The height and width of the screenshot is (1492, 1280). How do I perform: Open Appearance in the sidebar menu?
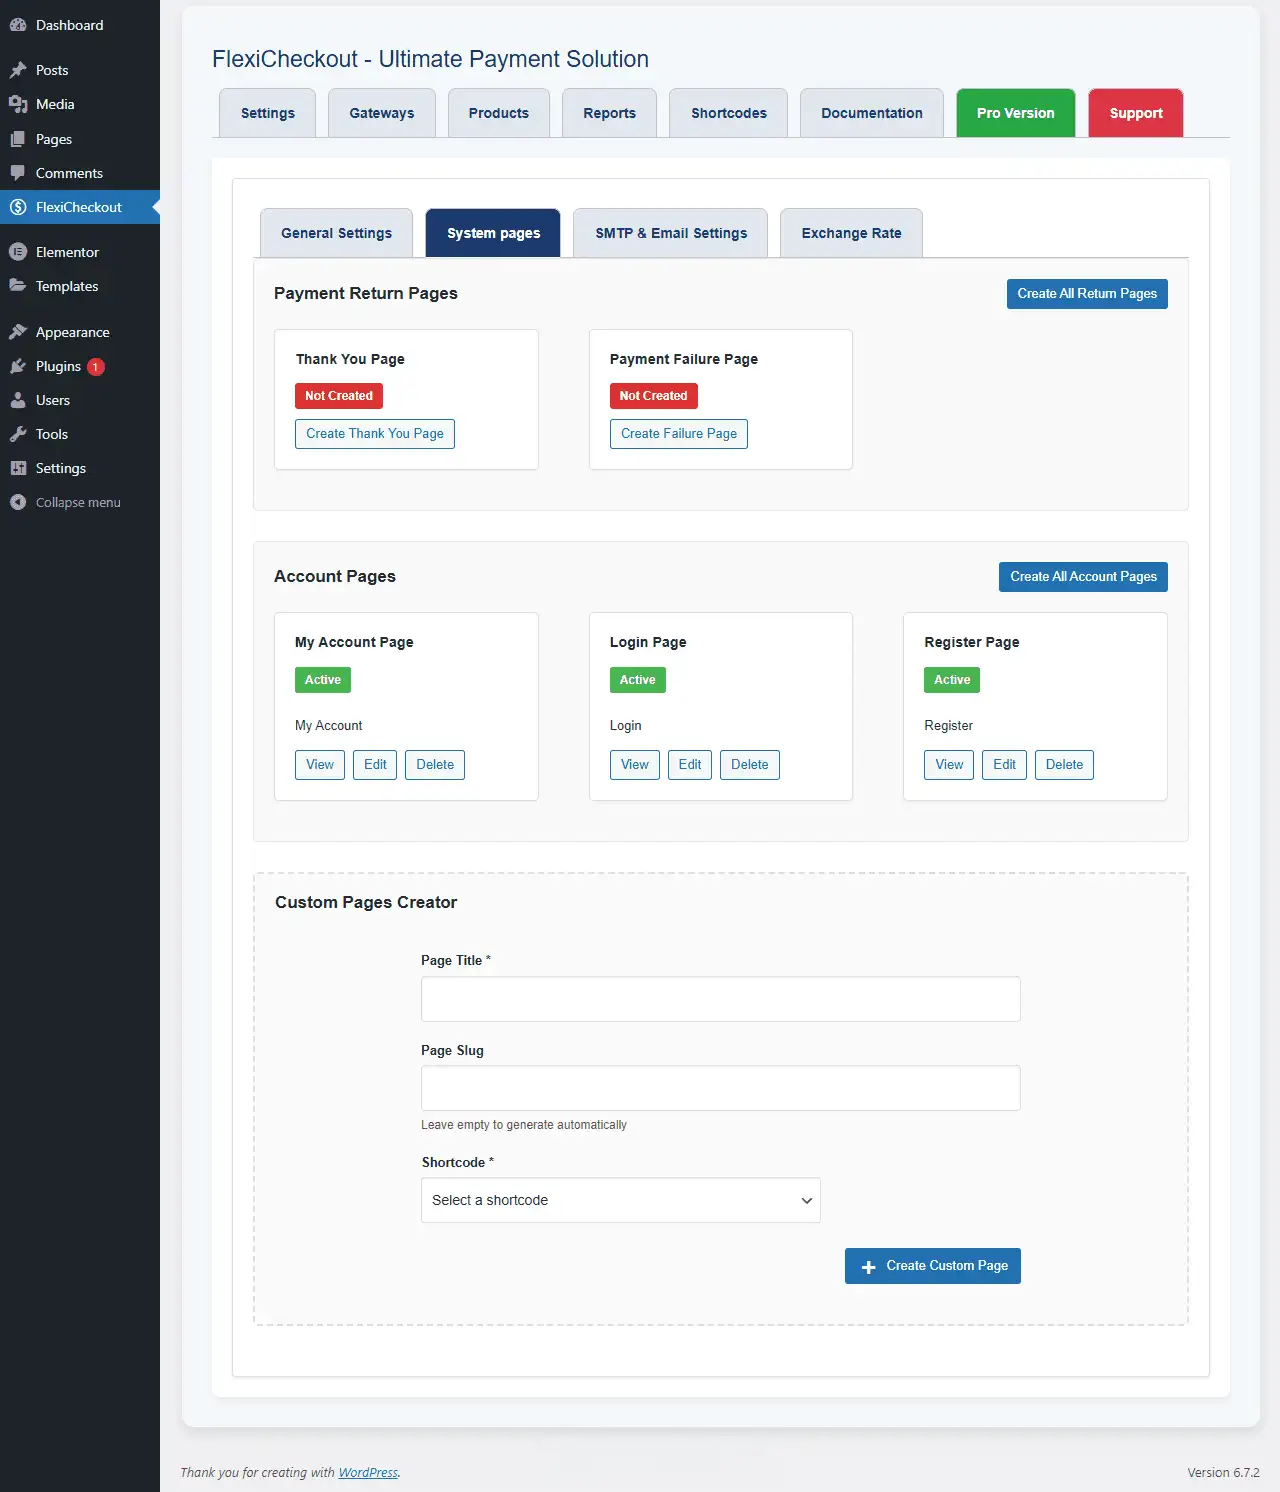[80, 332]
